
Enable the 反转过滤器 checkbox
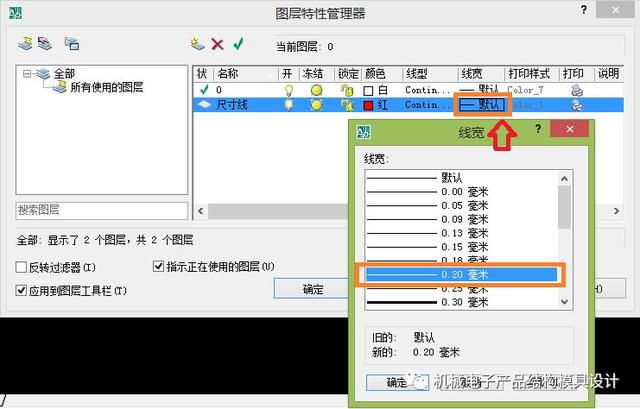coord(21,267)
